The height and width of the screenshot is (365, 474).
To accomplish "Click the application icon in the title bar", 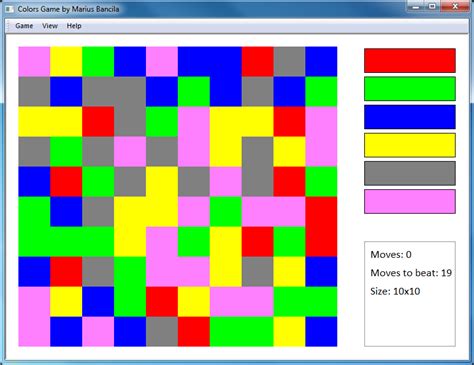I will coord(9,9).
